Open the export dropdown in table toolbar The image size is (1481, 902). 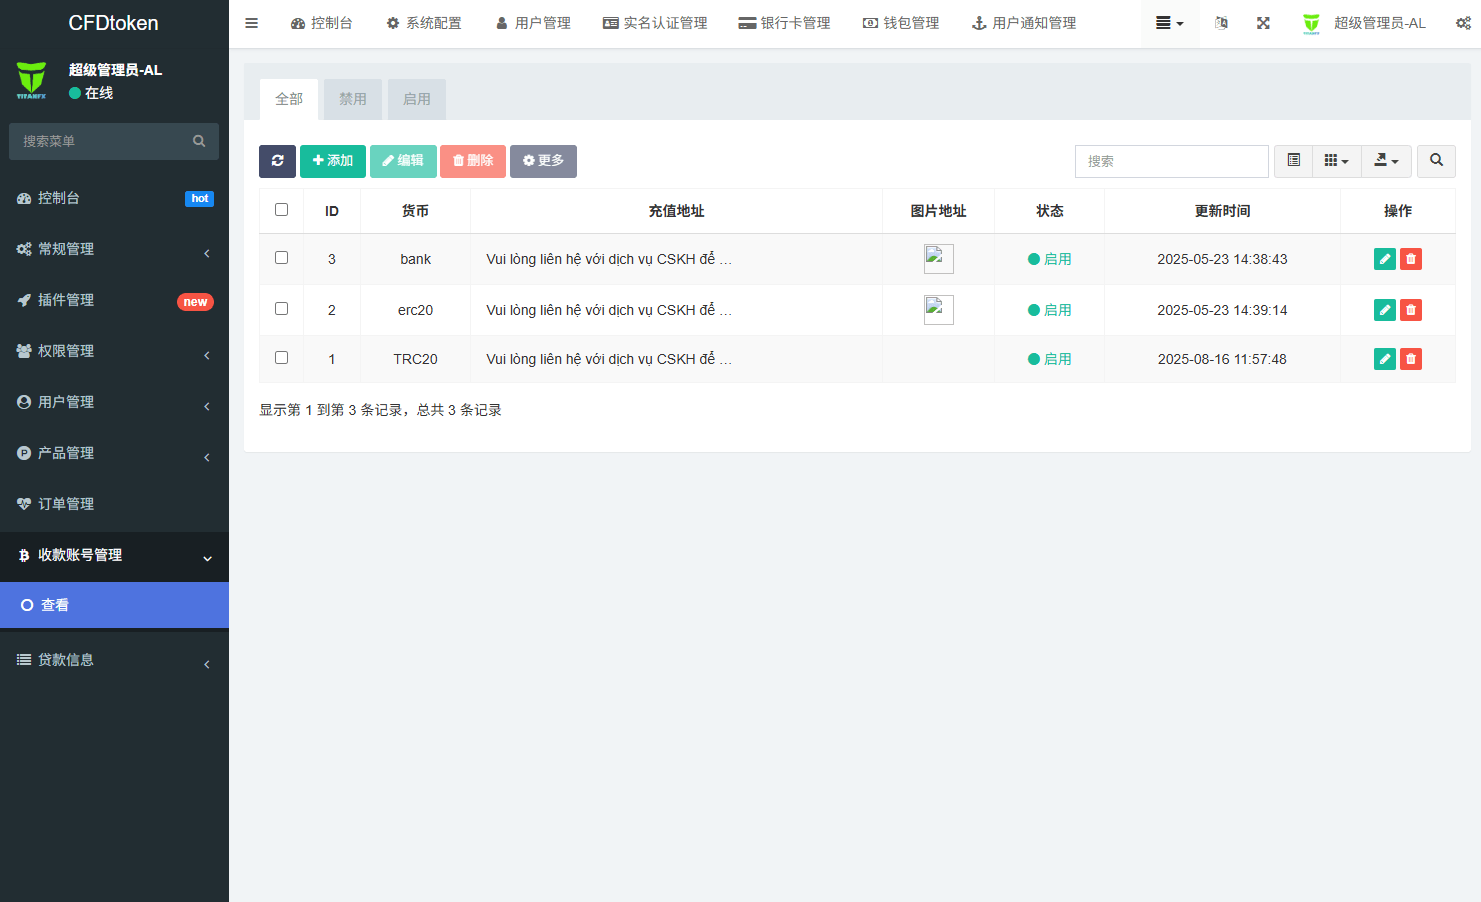coord(1386,161)
